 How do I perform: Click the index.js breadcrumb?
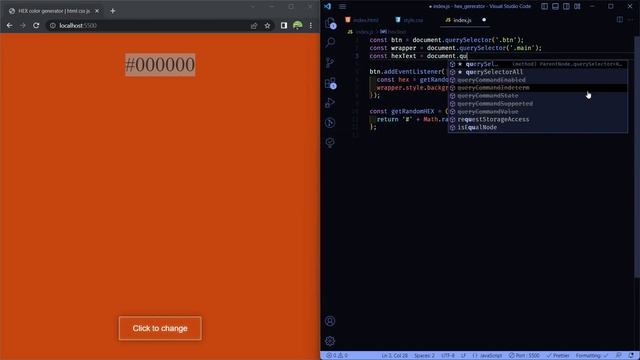pyautogui.click(x=360, y=32)
